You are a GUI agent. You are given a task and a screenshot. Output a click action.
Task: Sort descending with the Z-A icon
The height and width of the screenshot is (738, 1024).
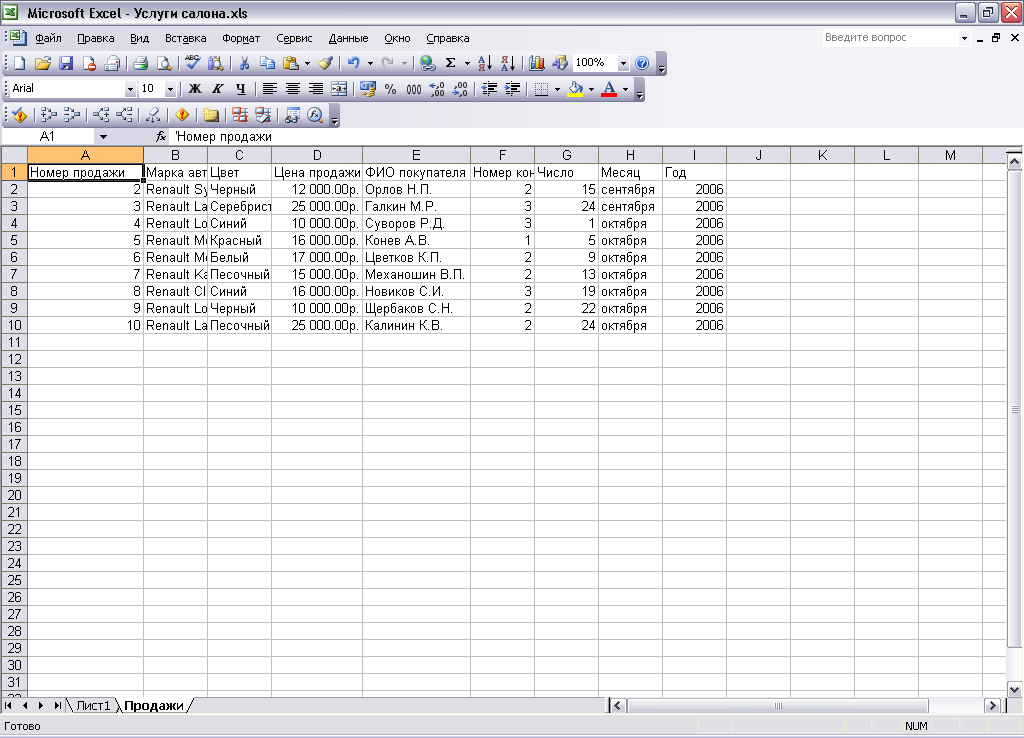[508, 63]
